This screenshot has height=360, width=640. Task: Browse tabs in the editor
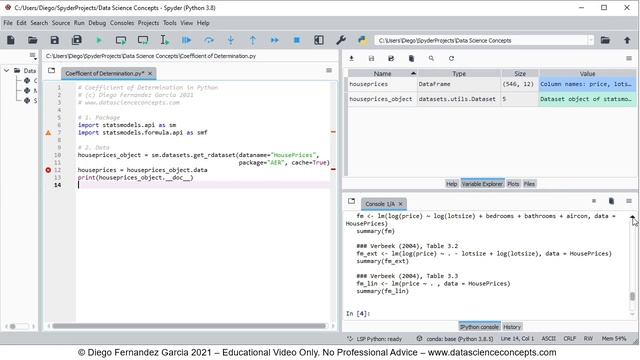pos(51,71)
